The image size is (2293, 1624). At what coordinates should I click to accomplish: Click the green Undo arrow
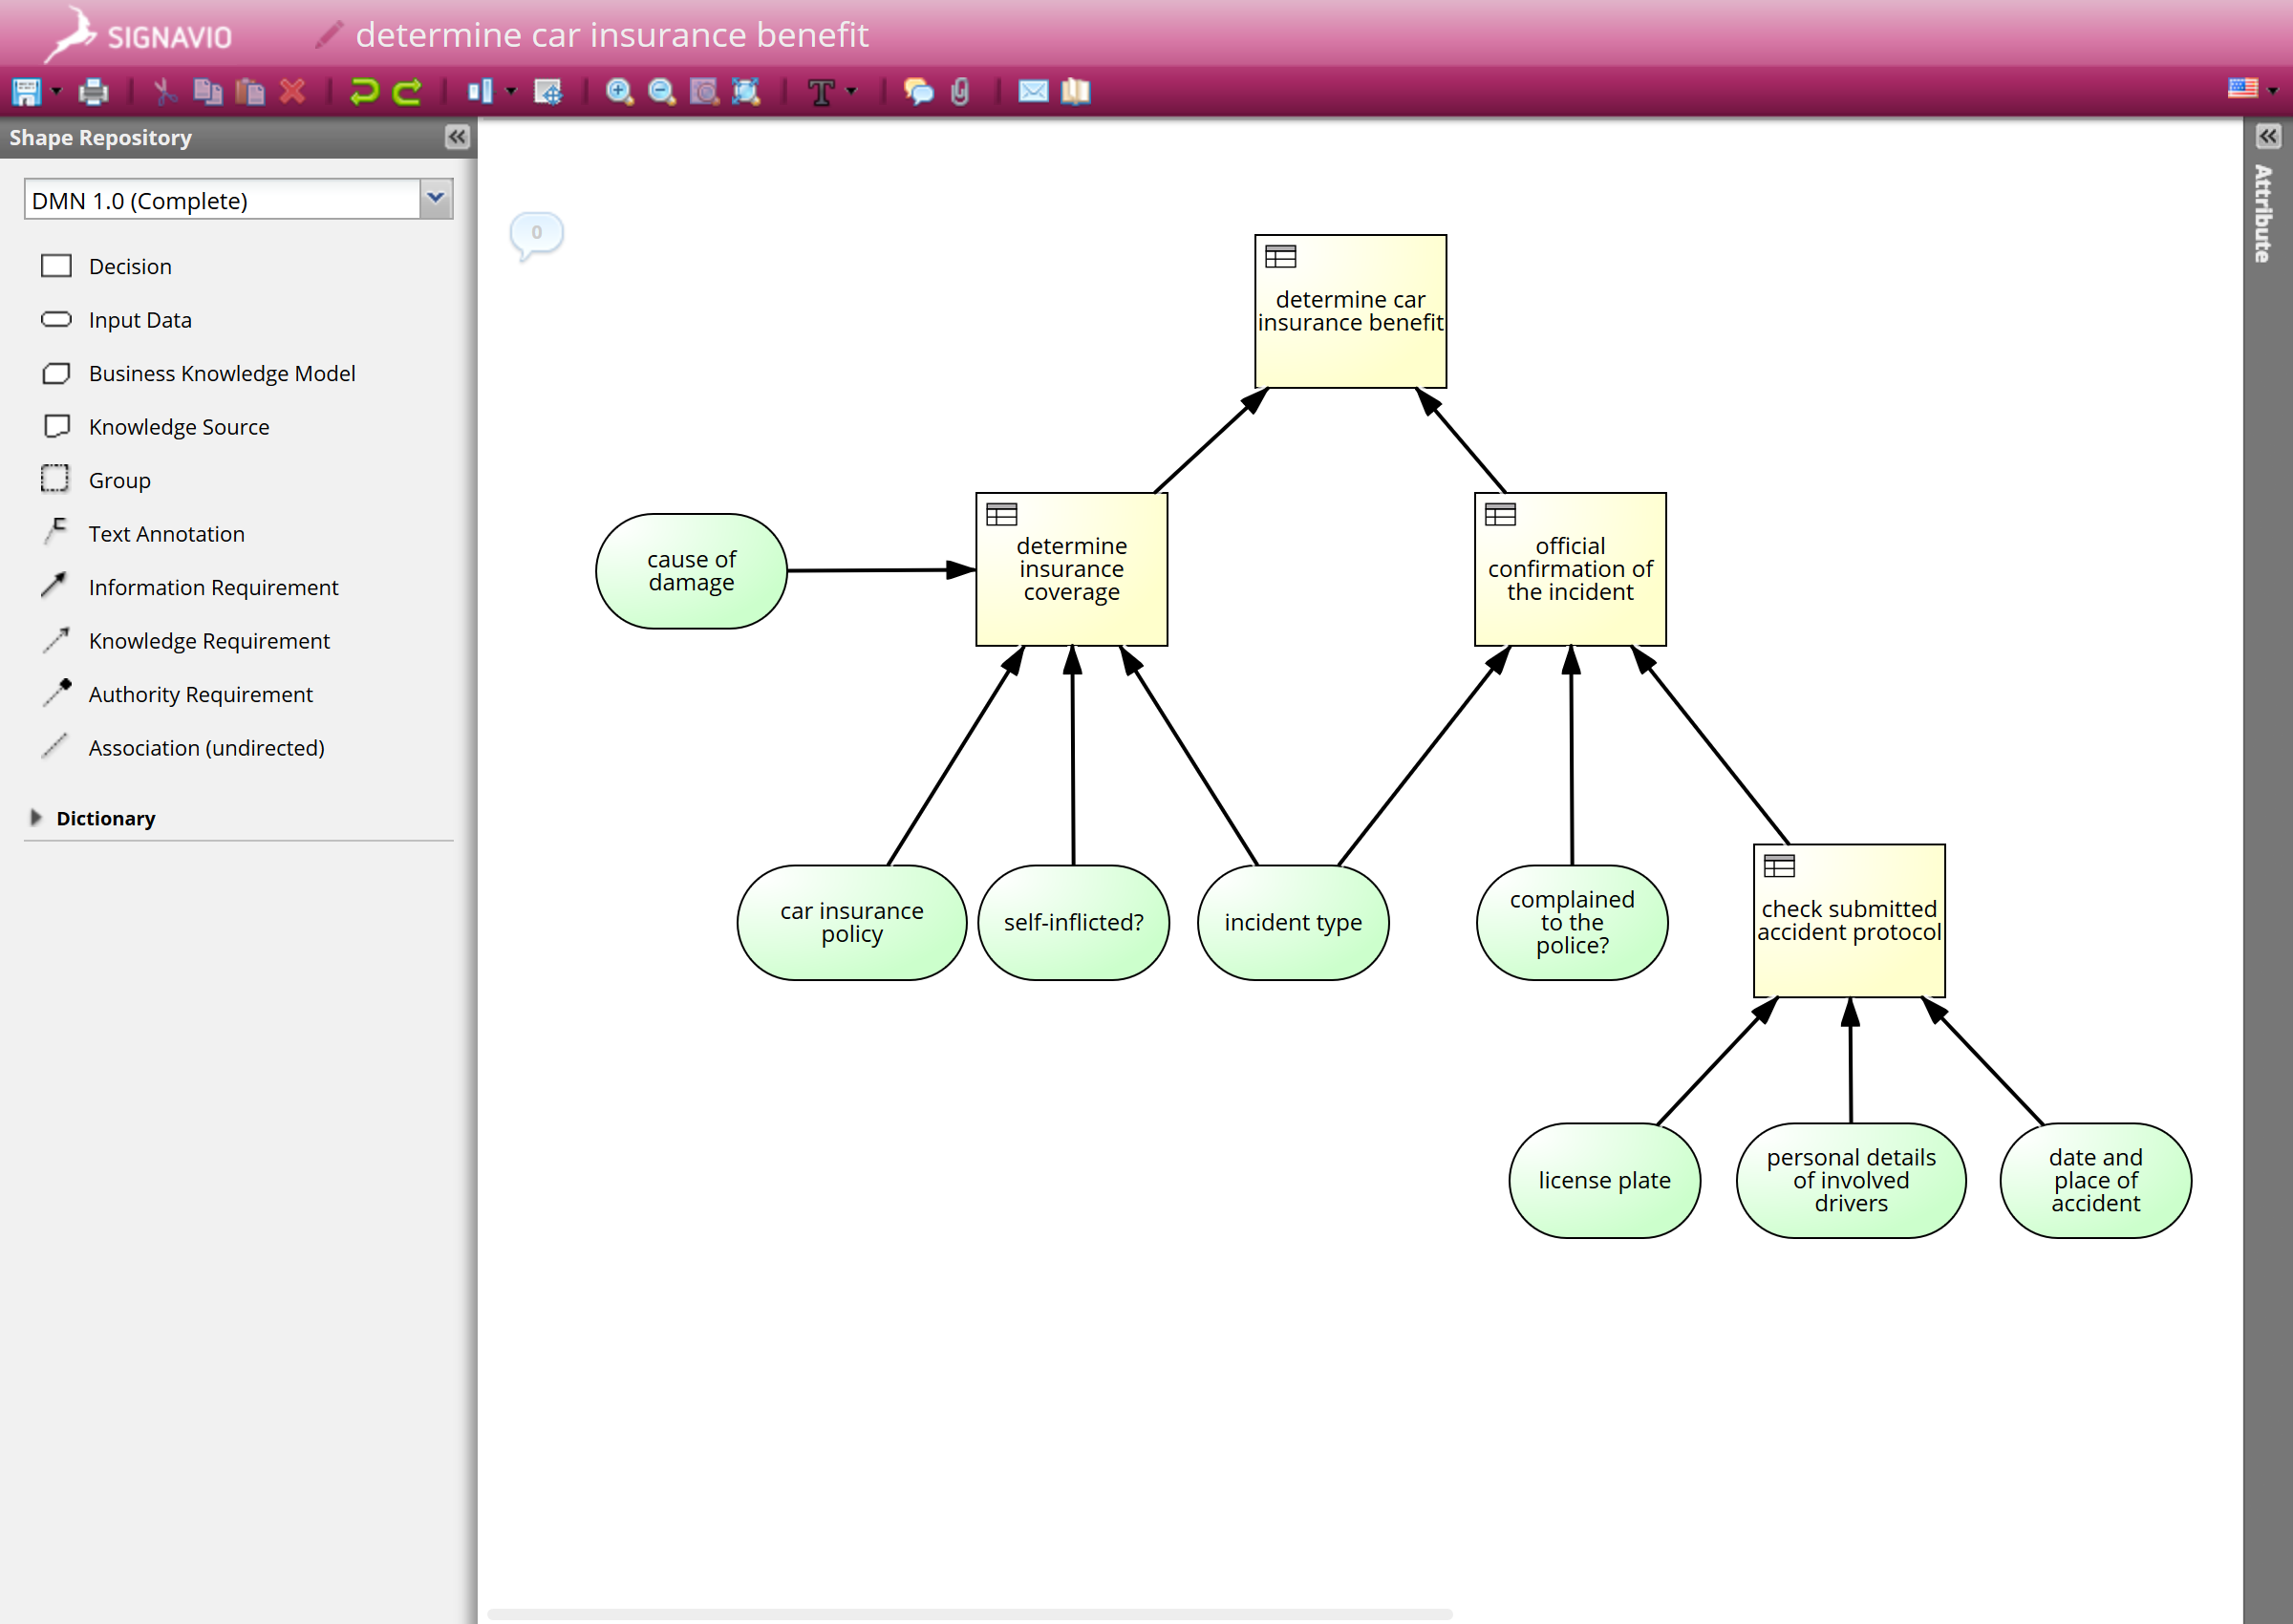pos(365,92)
